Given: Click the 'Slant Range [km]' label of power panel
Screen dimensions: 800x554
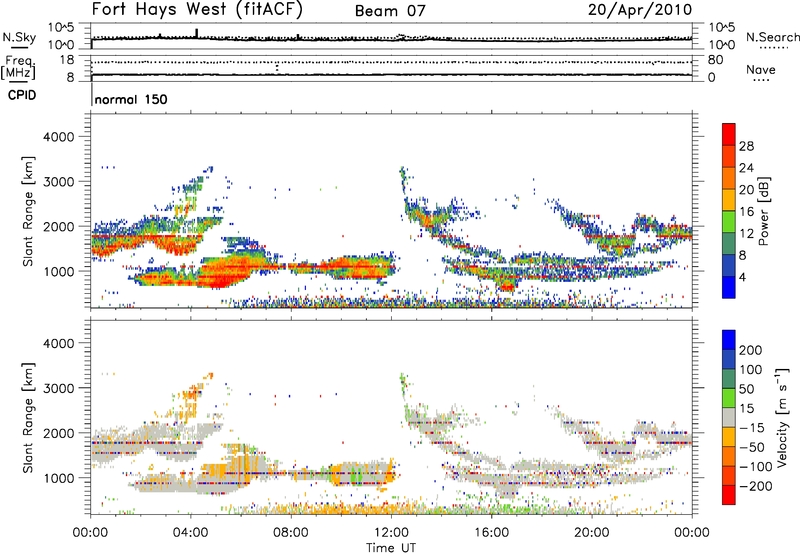Looking at the screenshot, I should [x=28, y=211].
